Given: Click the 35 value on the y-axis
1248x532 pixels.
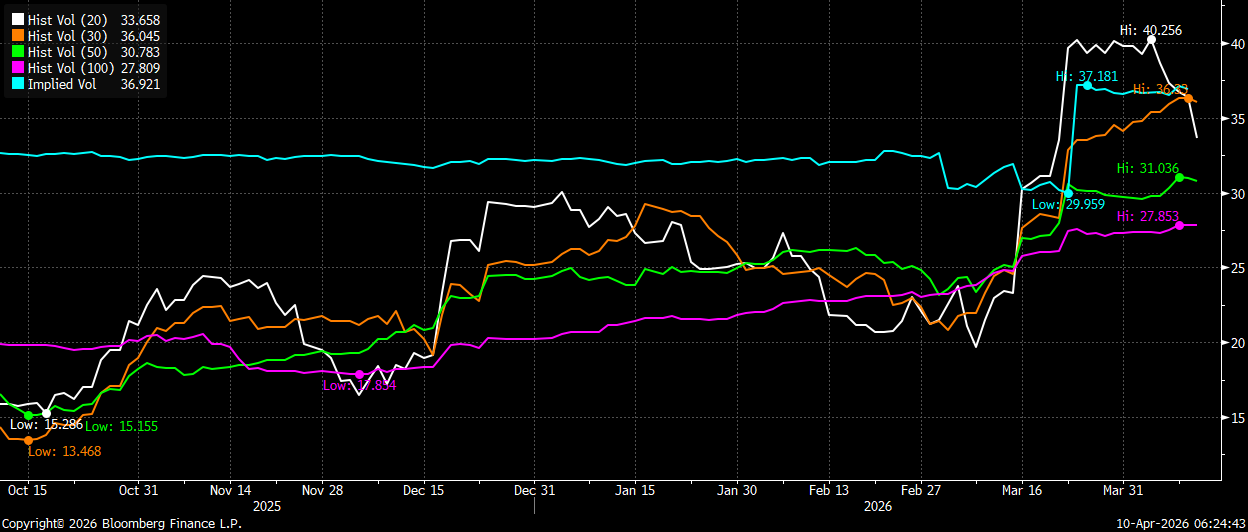Looking at the screenshot, I should pyautogui.click(x=1237, y=119).
